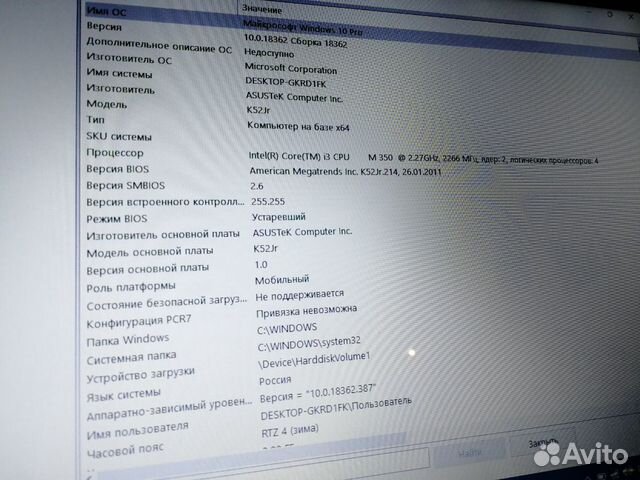640x480 pixels.
Task: Click the value 'C:\WINDOWS\system32'
Action: click(x=309, y=344)
